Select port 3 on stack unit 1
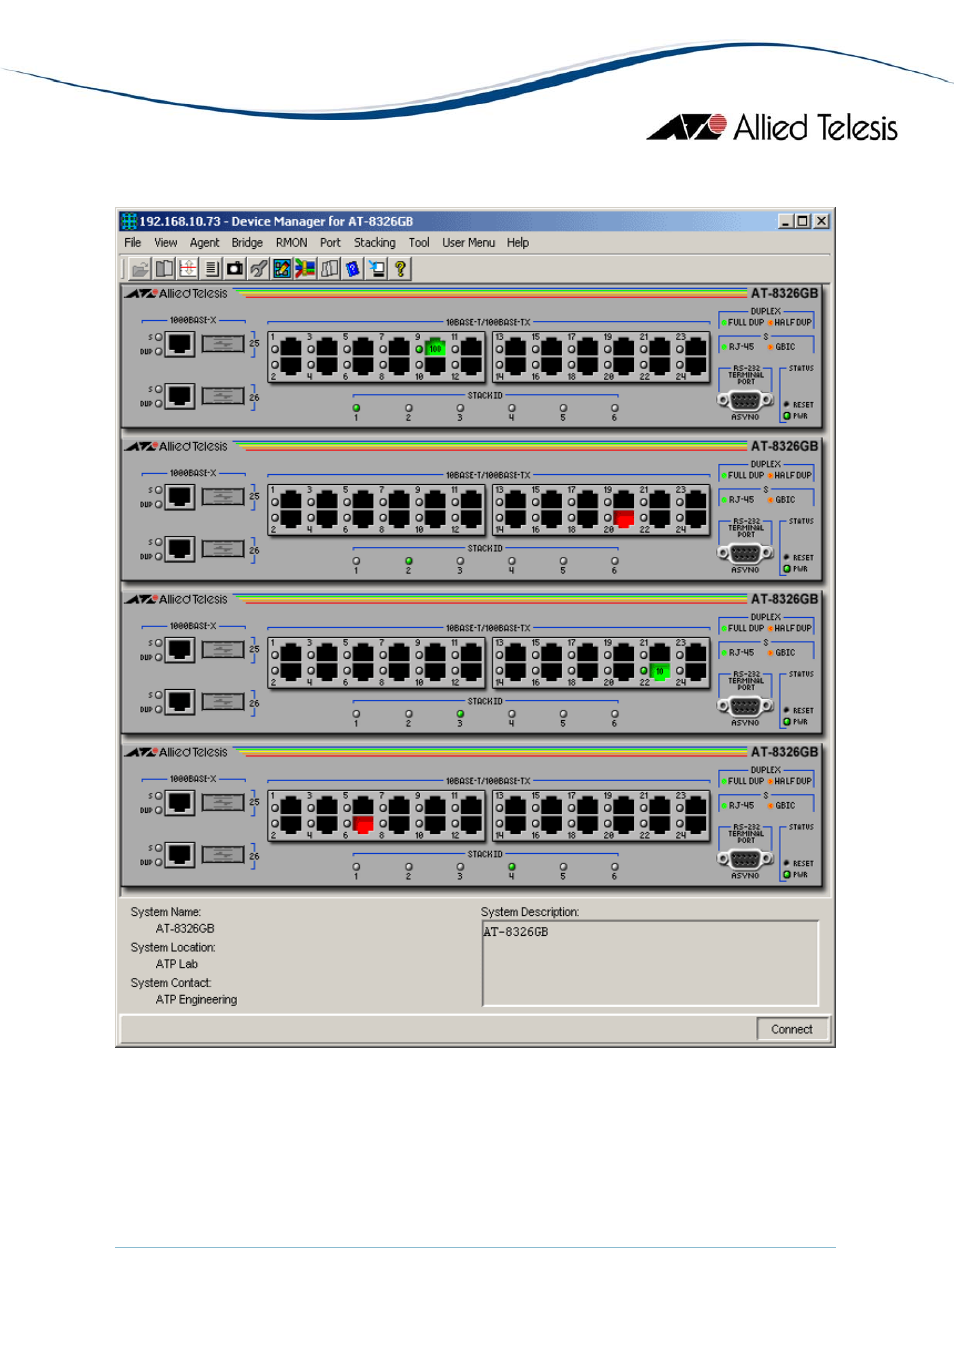 327,348
